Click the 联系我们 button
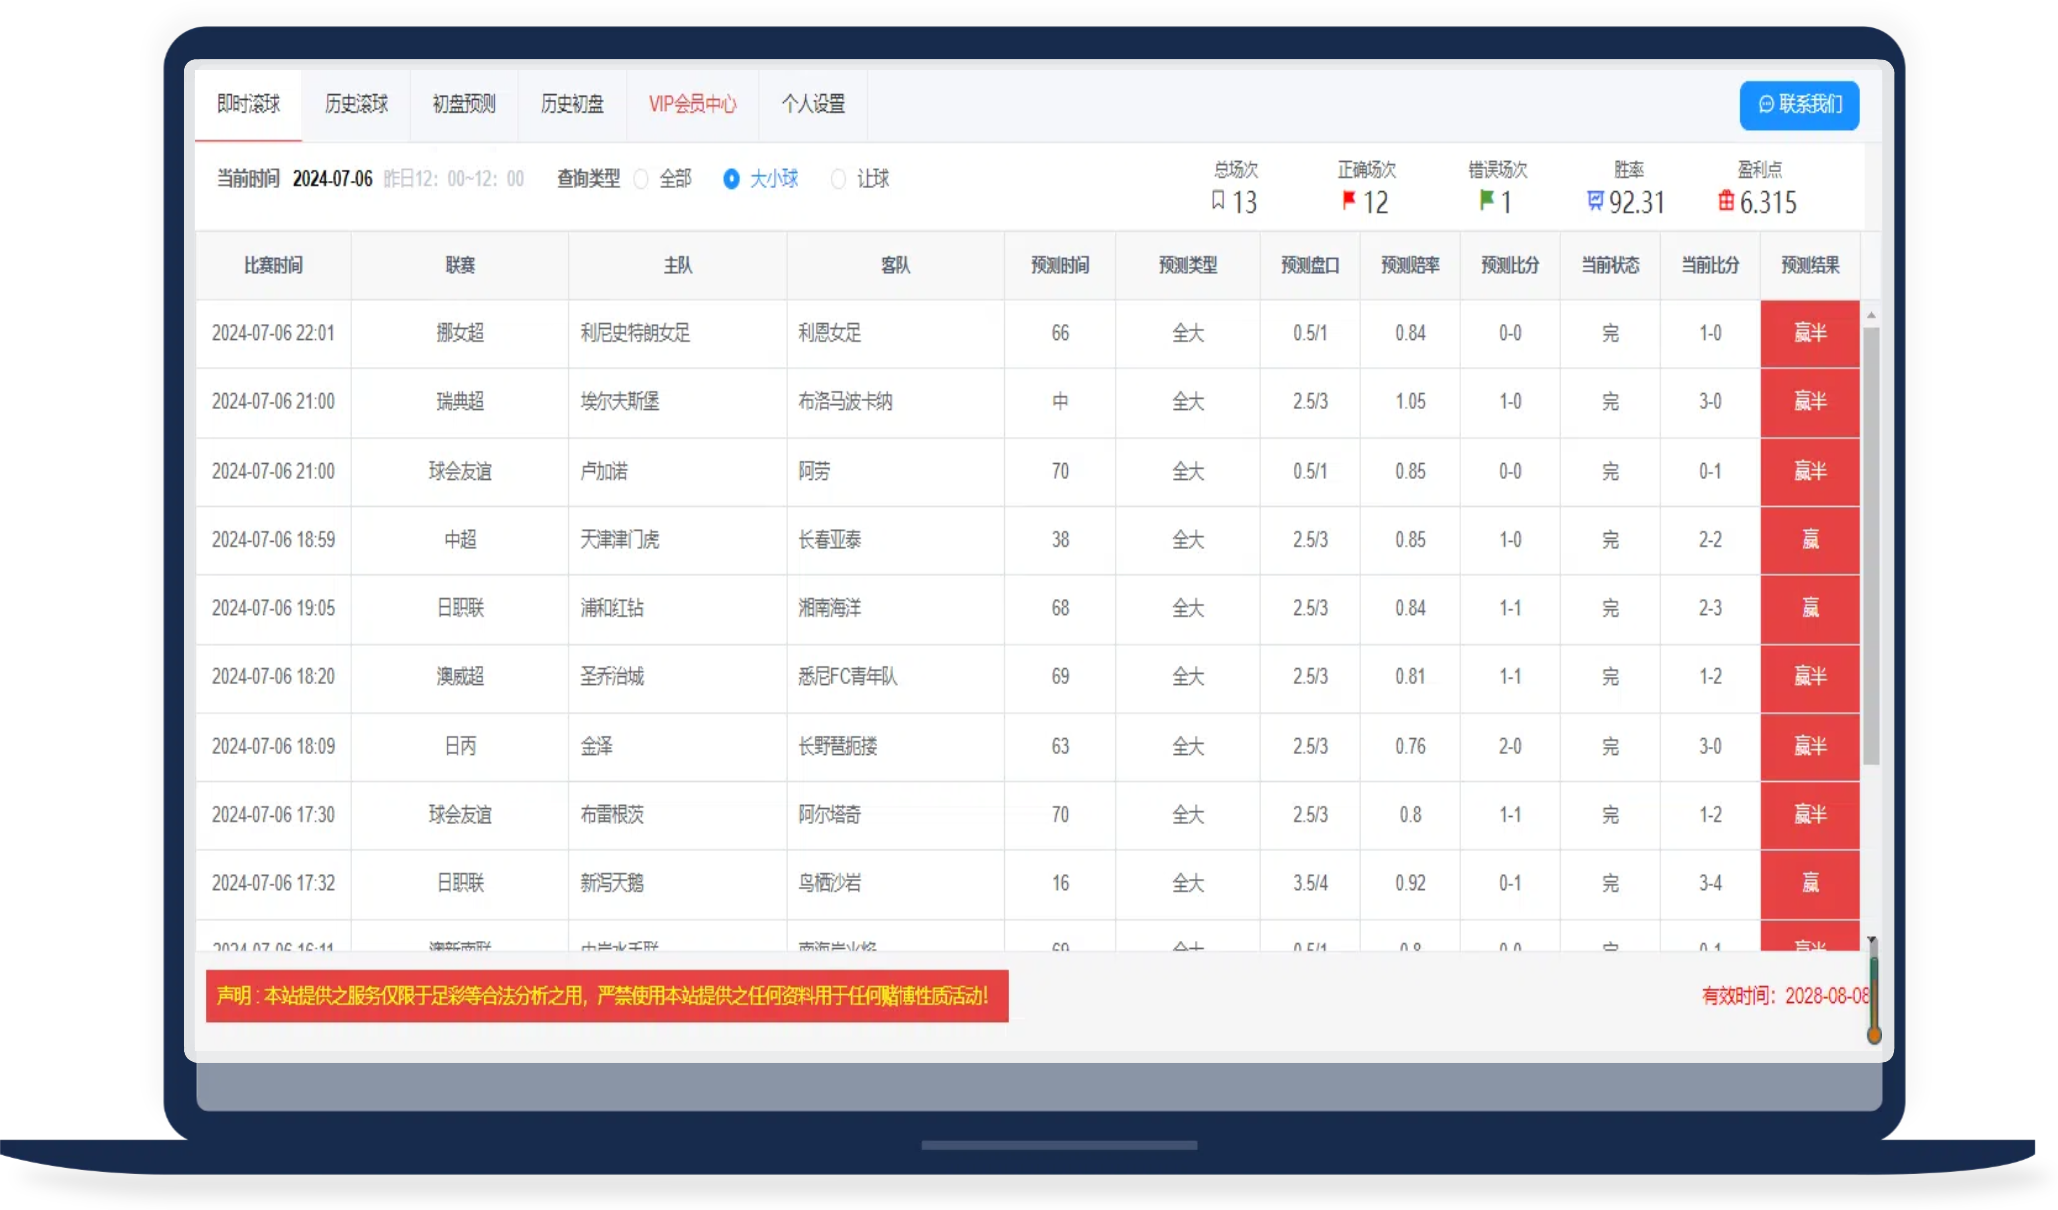The width and height of the screenshot is (2058, 1210). click(x=1799, y=105)
